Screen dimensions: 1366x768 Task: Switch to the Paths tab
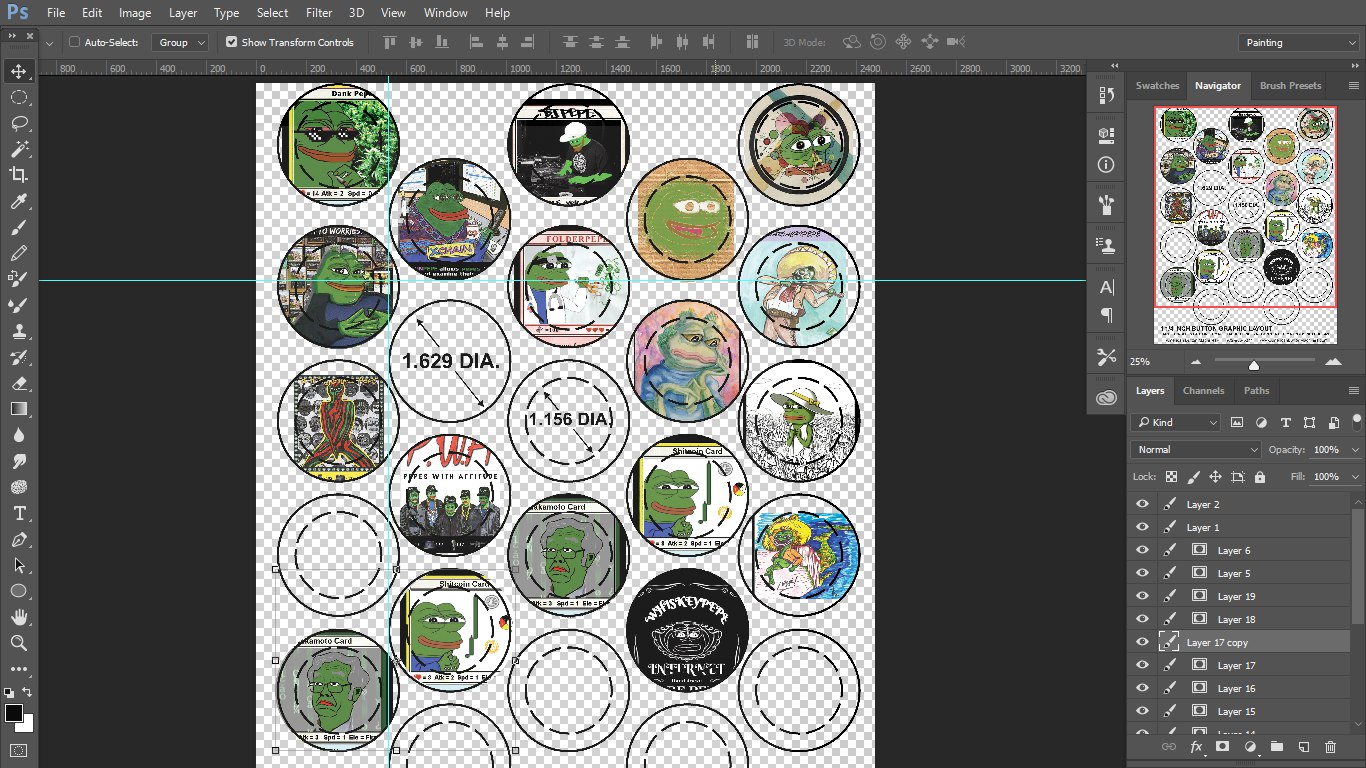[x=1257, y=391]
